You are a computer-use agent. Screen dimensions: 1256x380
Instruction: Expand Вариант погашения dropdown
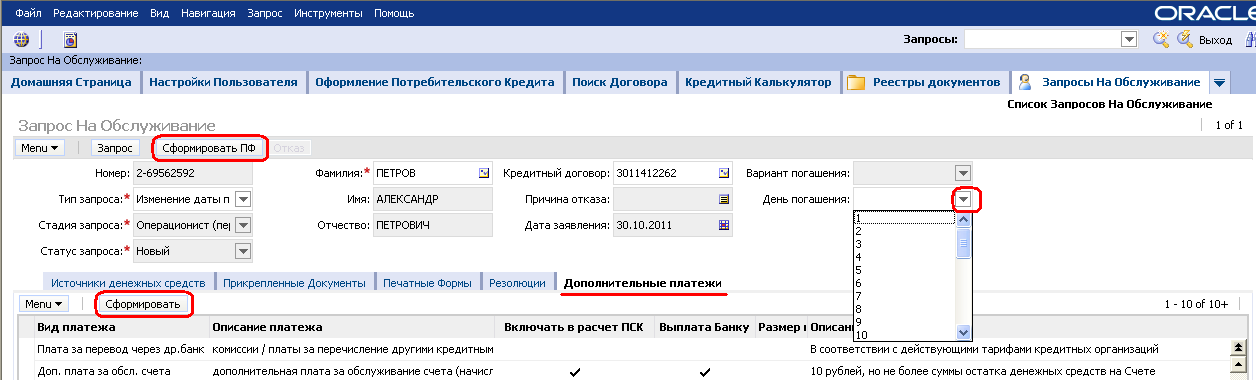point(963,173)
